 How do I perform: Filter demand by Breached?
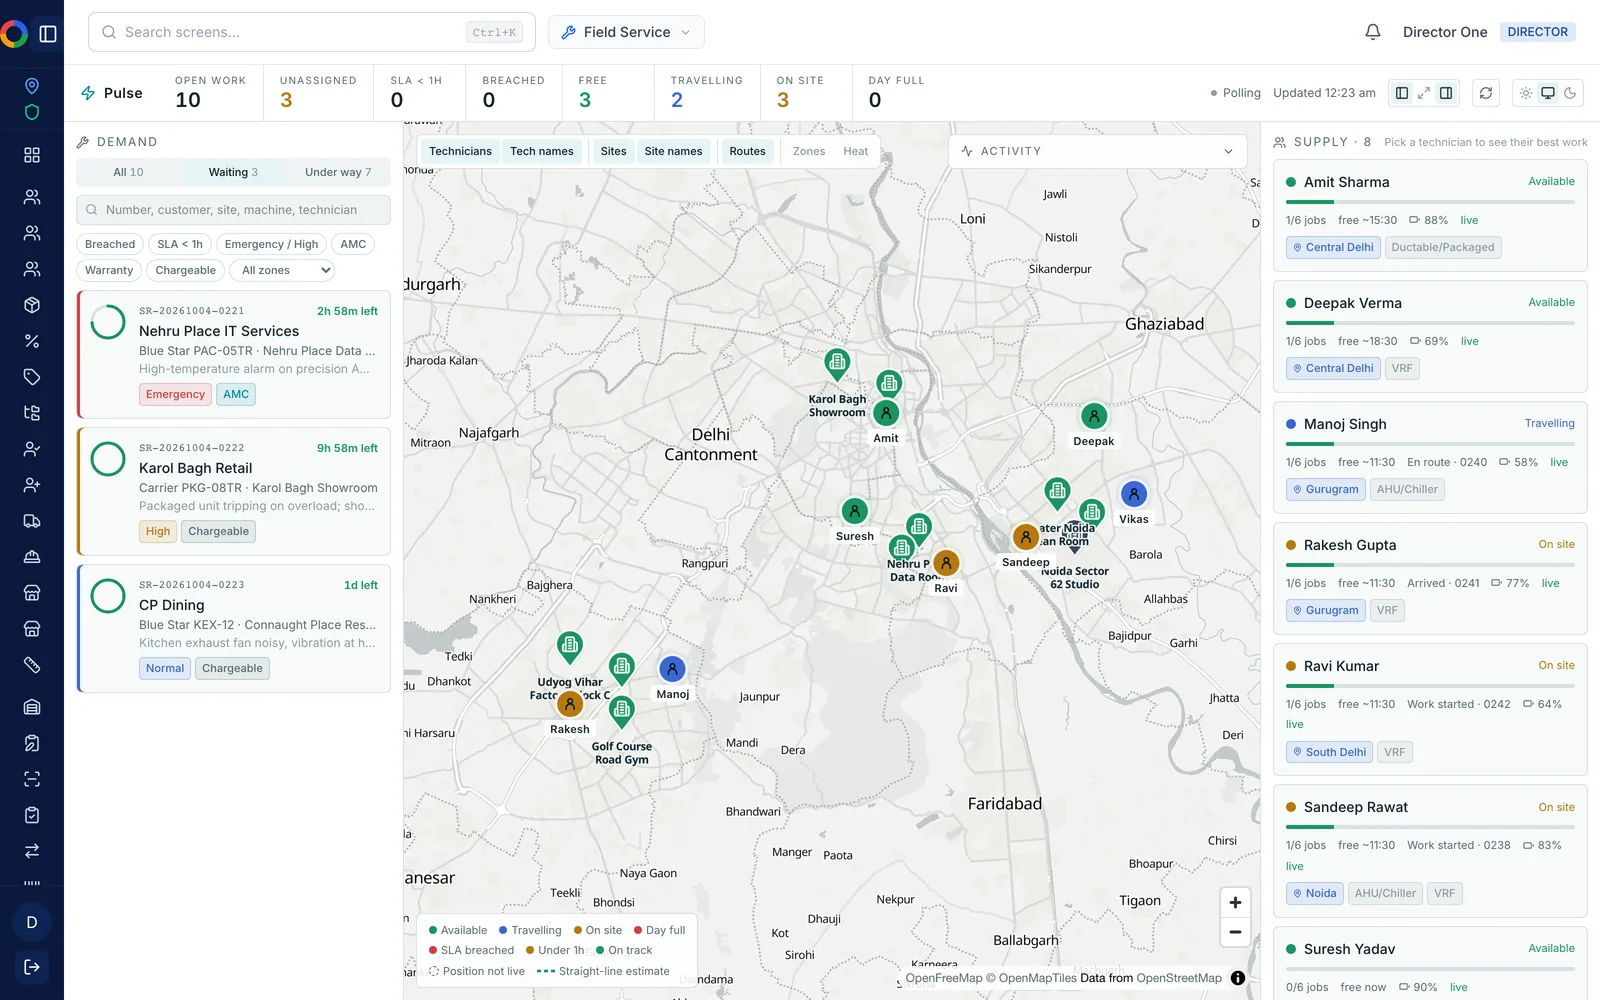pos(110,244)
